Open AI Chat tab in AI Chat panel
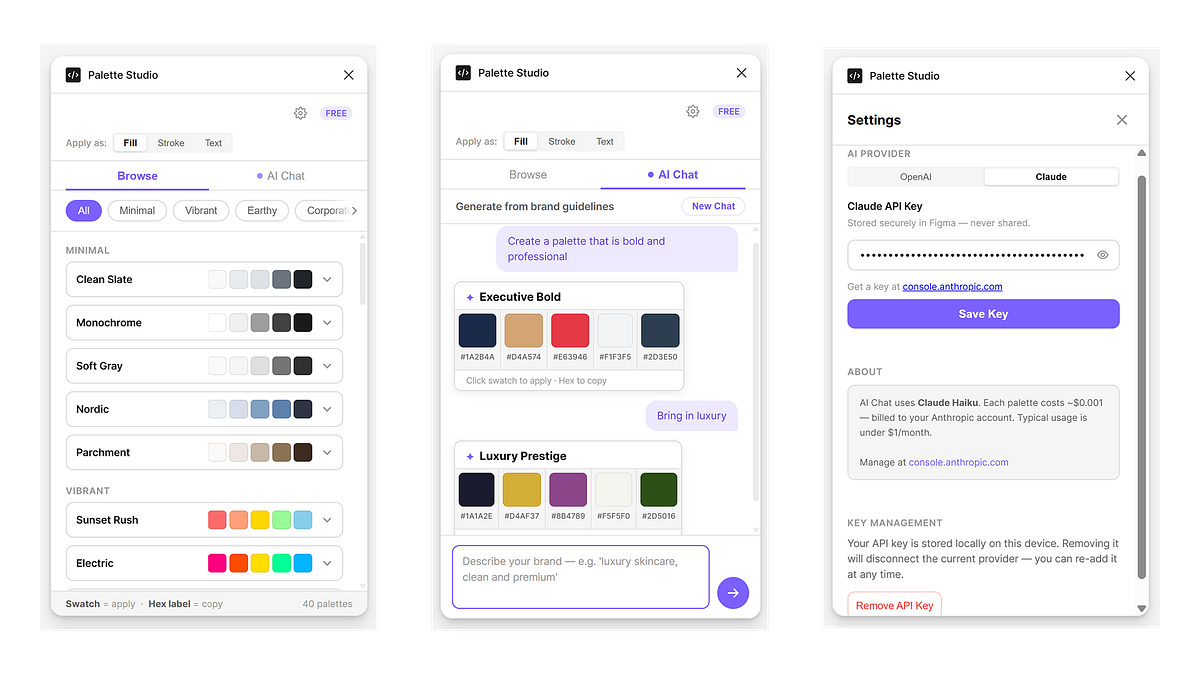 (673, 174)
